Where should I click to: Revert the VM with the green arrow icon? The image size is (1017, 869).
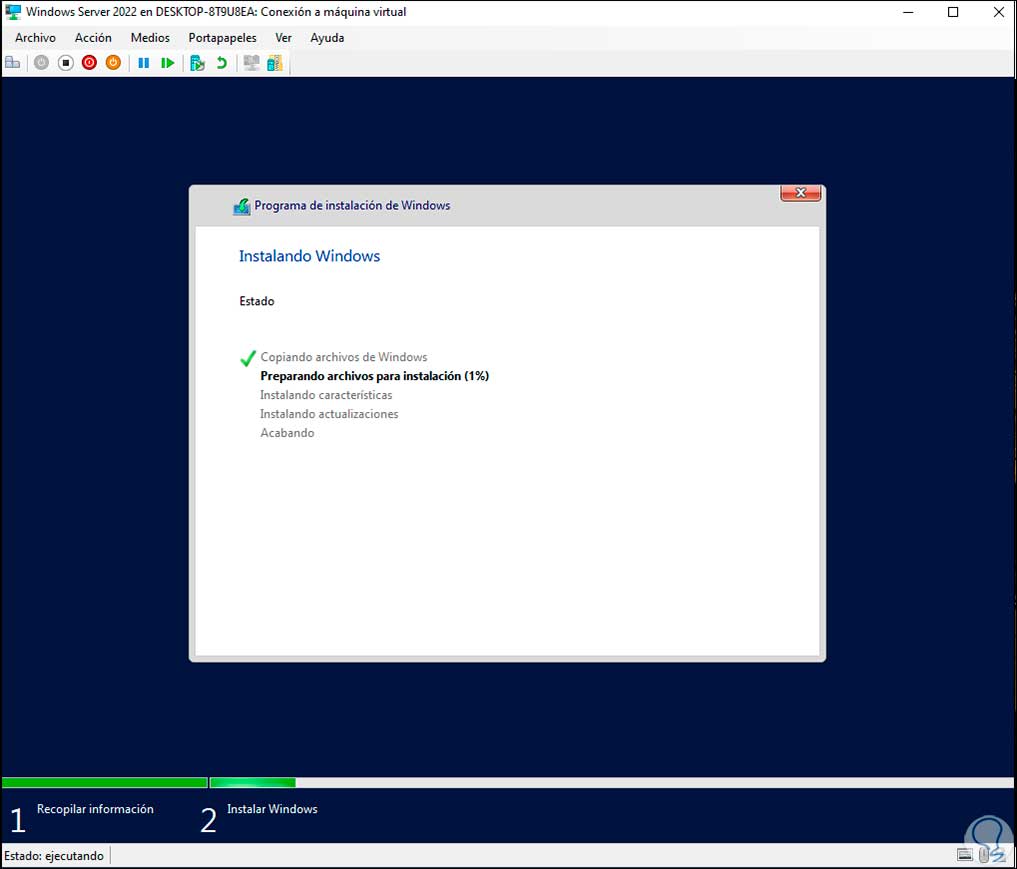222,63
